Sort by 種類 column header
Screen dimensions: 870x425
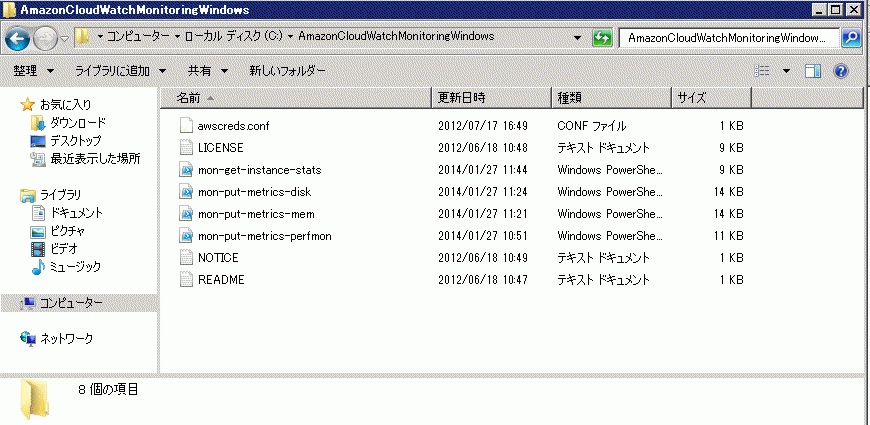[611, 98]
